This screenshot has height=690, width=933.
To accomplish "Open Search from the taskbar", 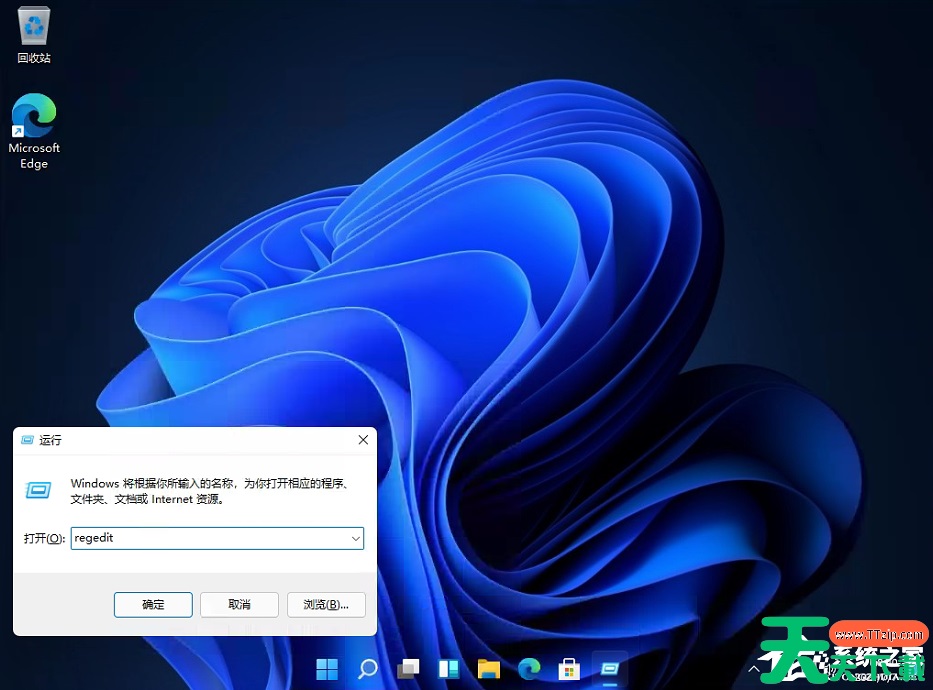I will [367, 668].
